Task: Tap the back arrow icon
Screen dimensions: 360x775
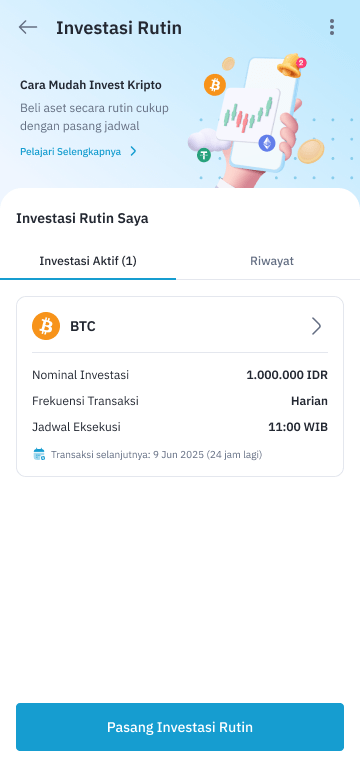Action: point(28,27)
